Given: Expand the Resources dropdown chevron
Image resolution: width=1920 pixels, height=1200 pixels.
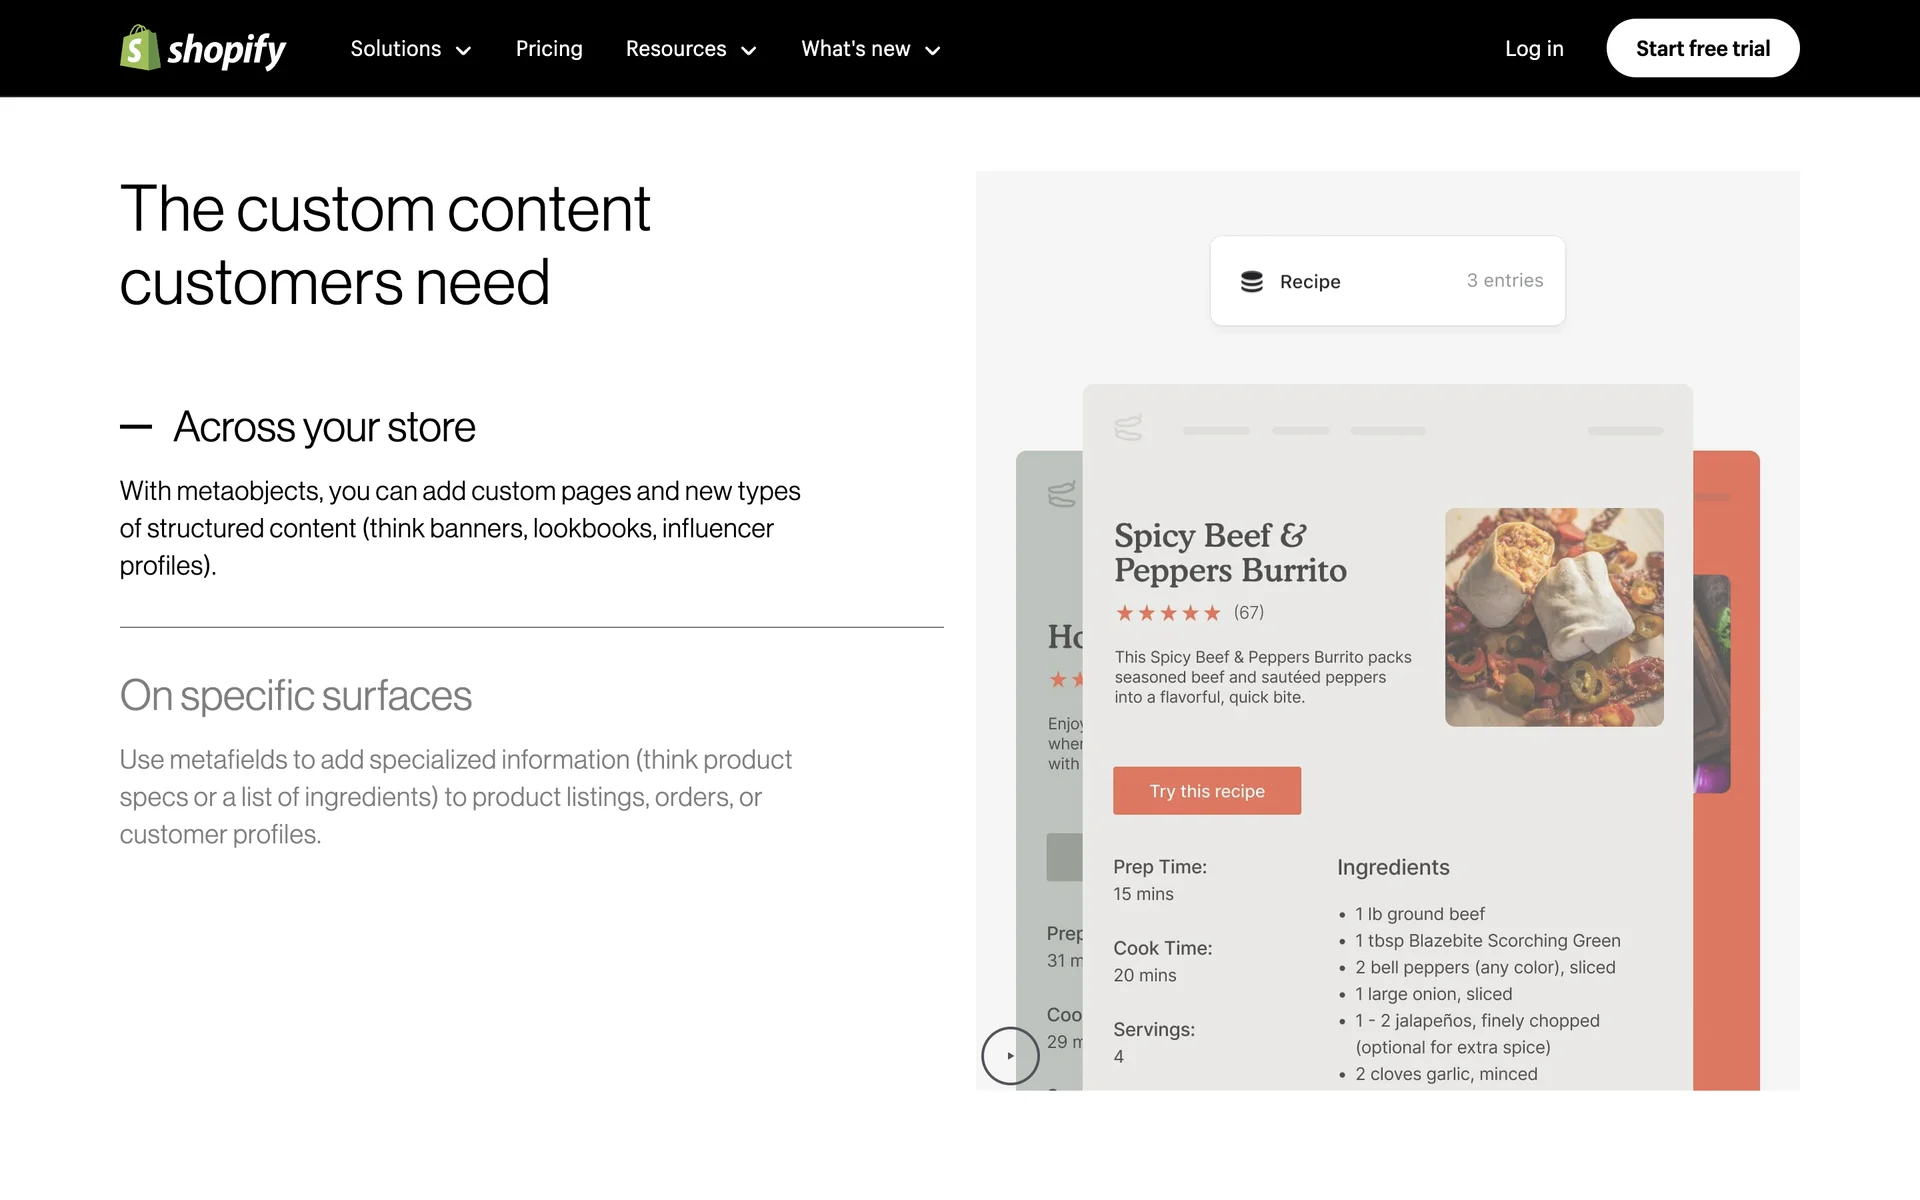Looking at the screenshot, I should (x=748, y=50).
